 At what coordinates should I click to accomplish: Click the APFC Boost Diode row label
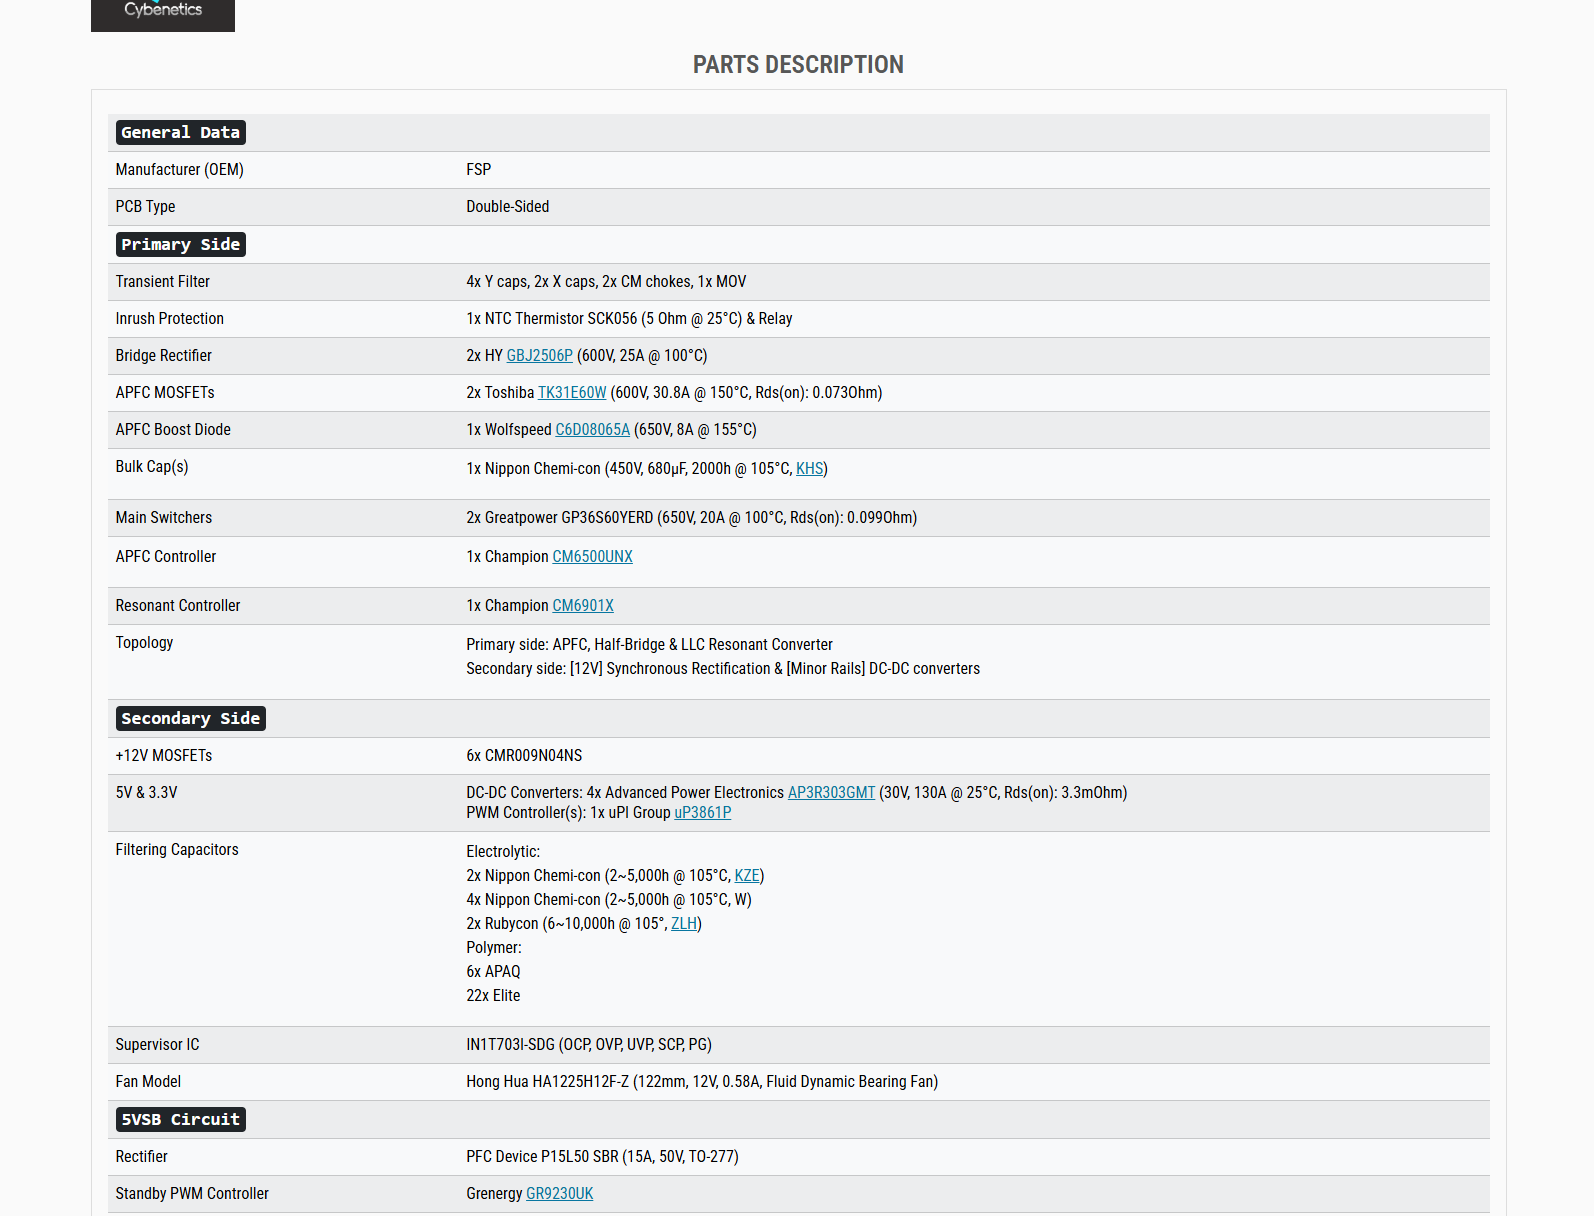coord(173,430)
